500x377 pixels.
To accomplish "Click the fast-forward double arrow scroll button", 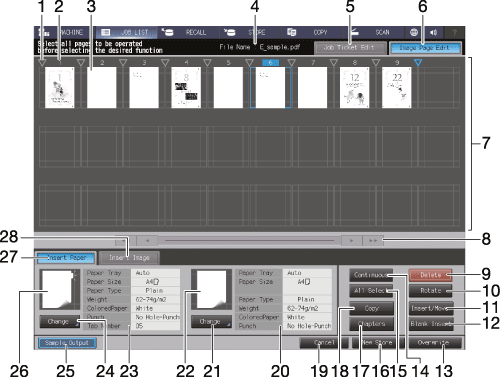I will 373,240.
